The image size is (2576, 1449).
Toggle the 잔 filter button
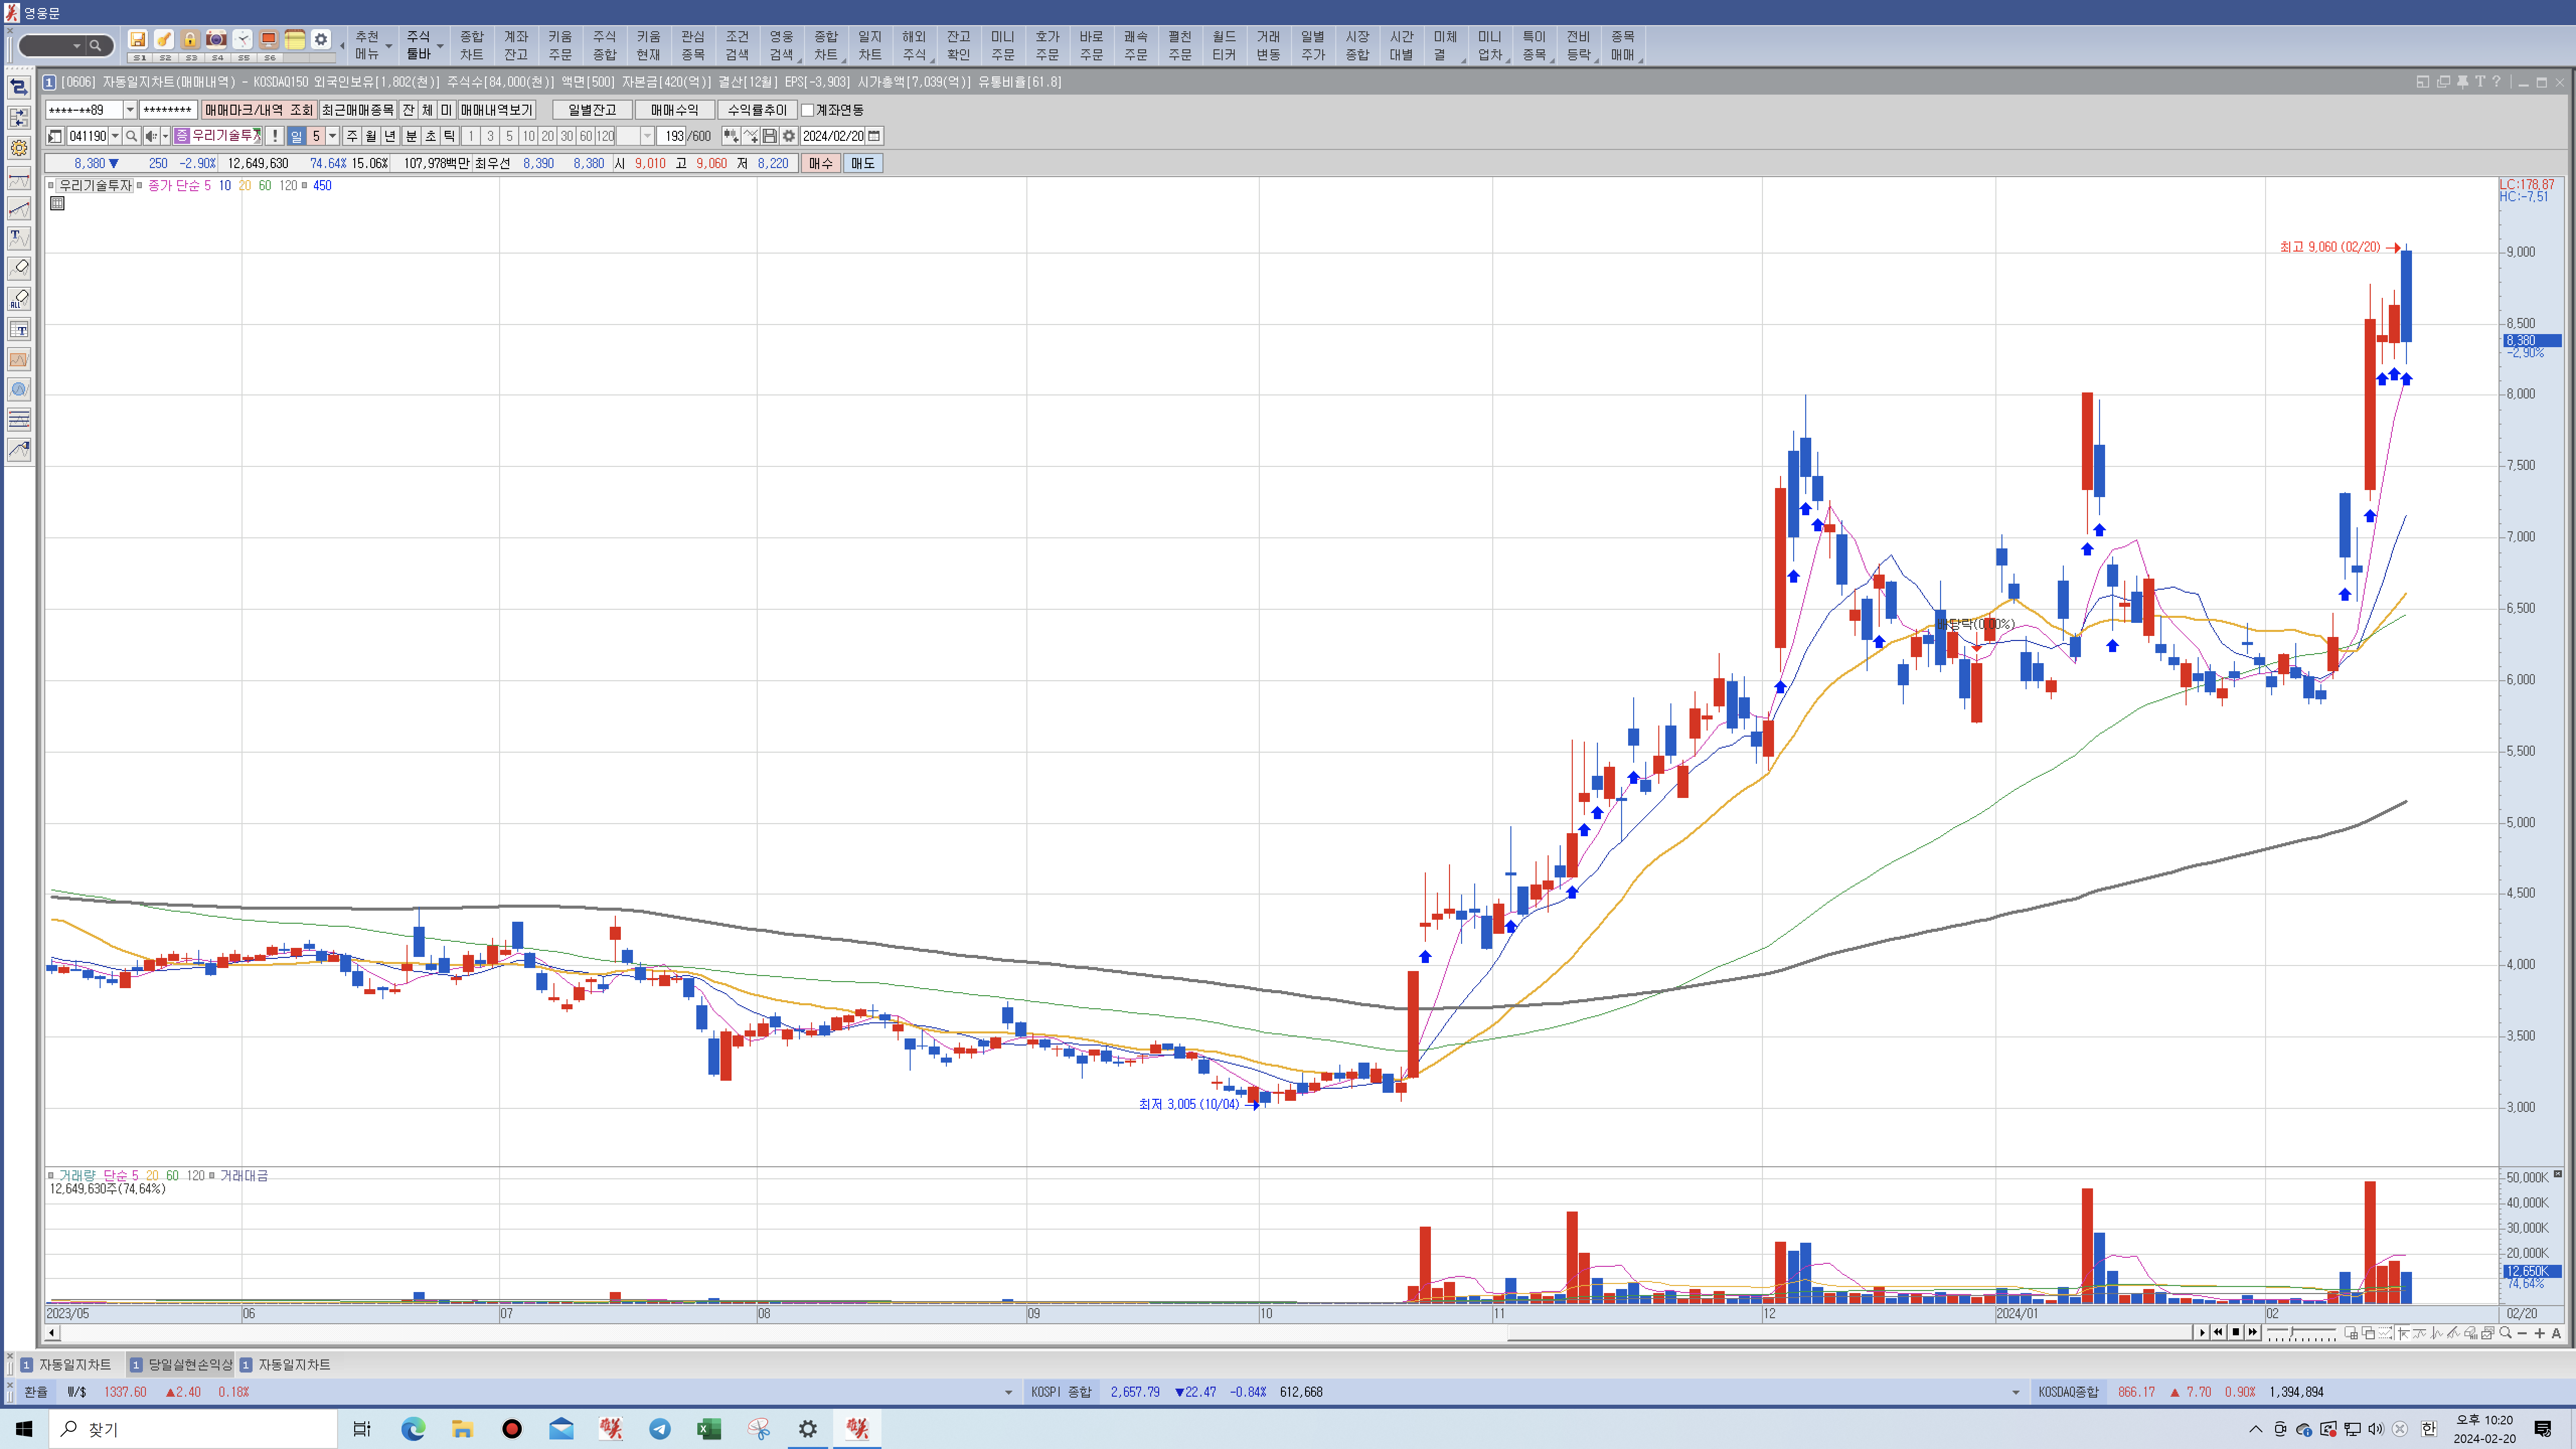pyautogui.click(x=408, y=110)
